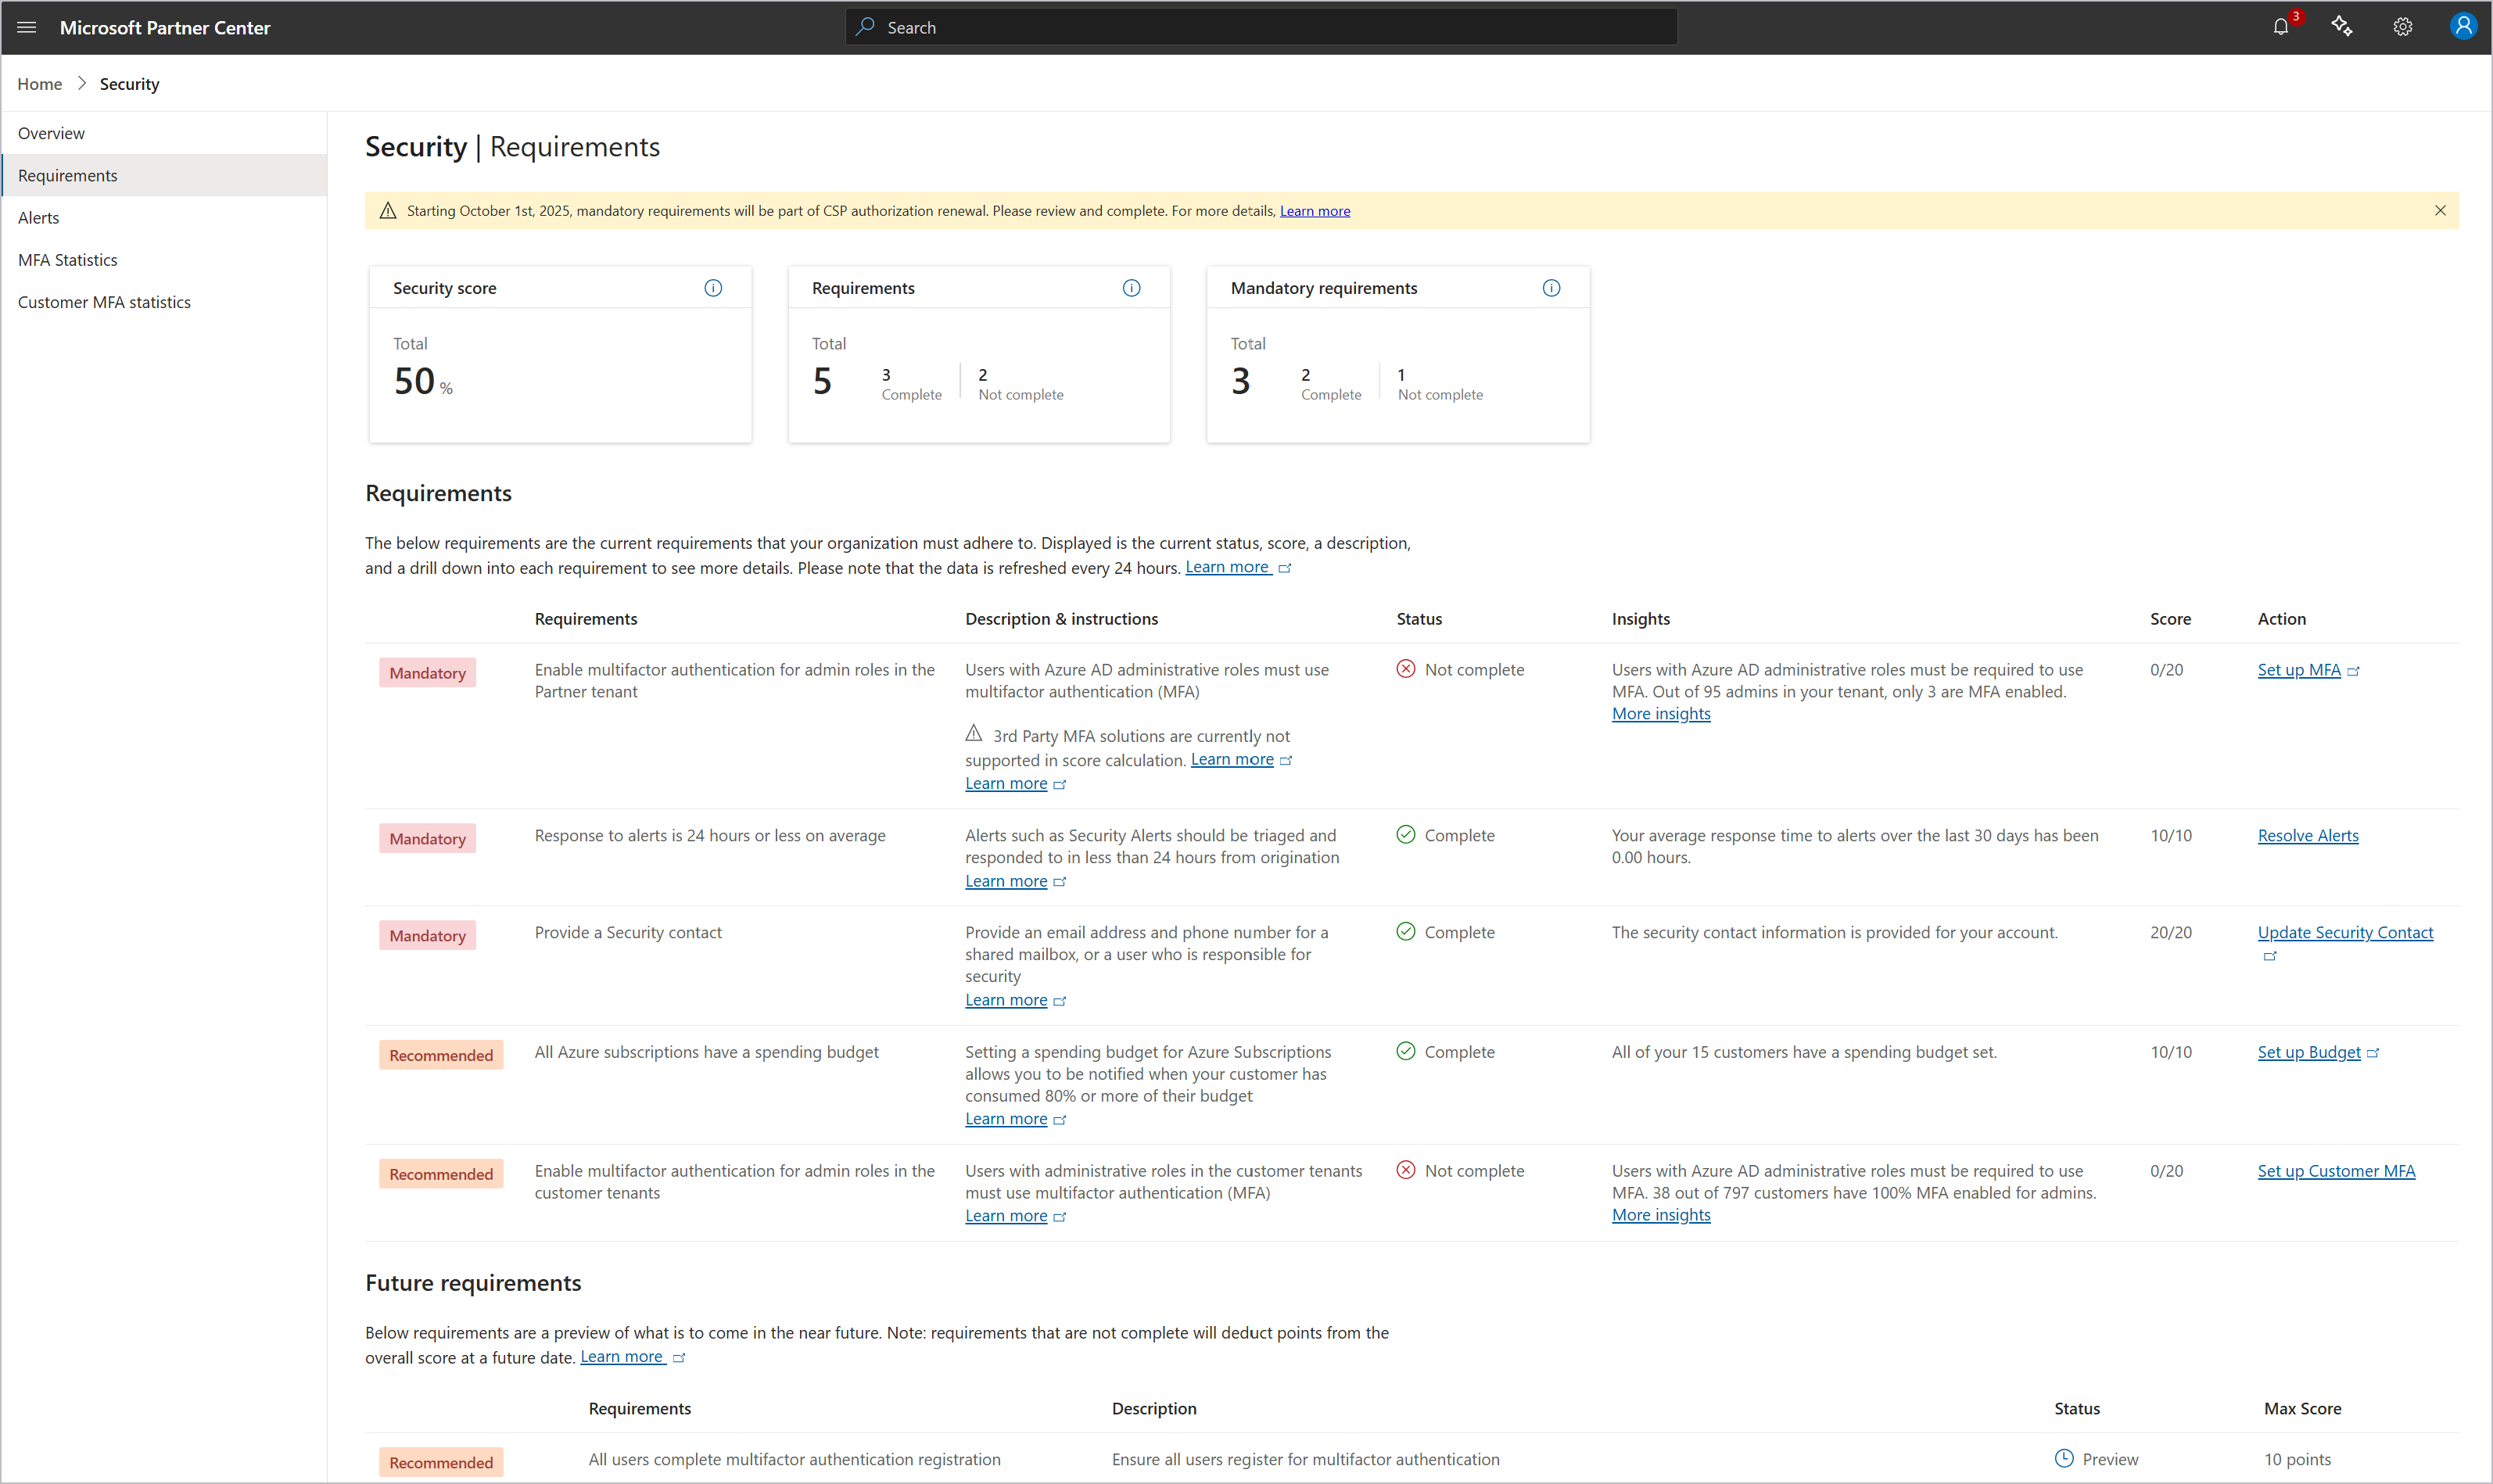Open MFA Statistics page
This screenshot has height=1484, width=2493.
coord(68,260)
